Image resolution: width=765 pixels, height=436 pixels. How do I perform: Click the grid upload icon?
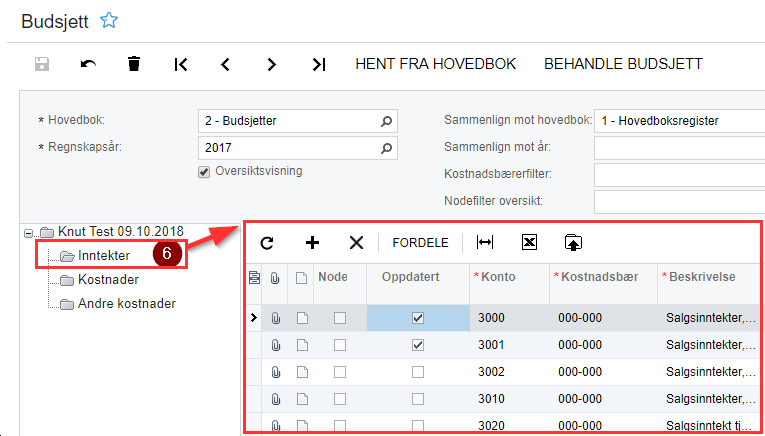[x=573, y=242]
